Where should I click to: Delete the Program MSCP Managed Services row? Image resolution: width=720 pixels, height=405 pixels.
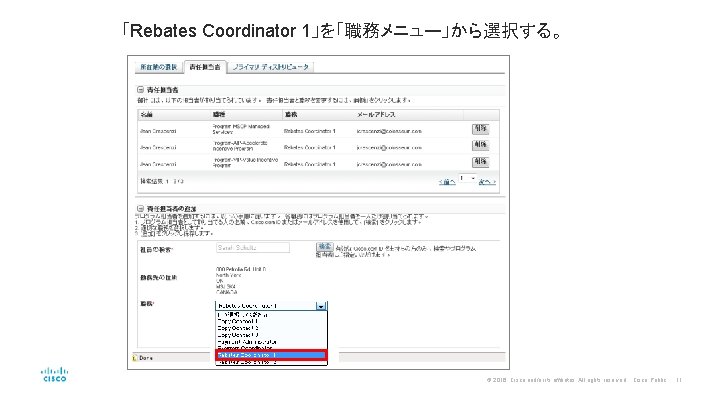(x=480, y=129)
